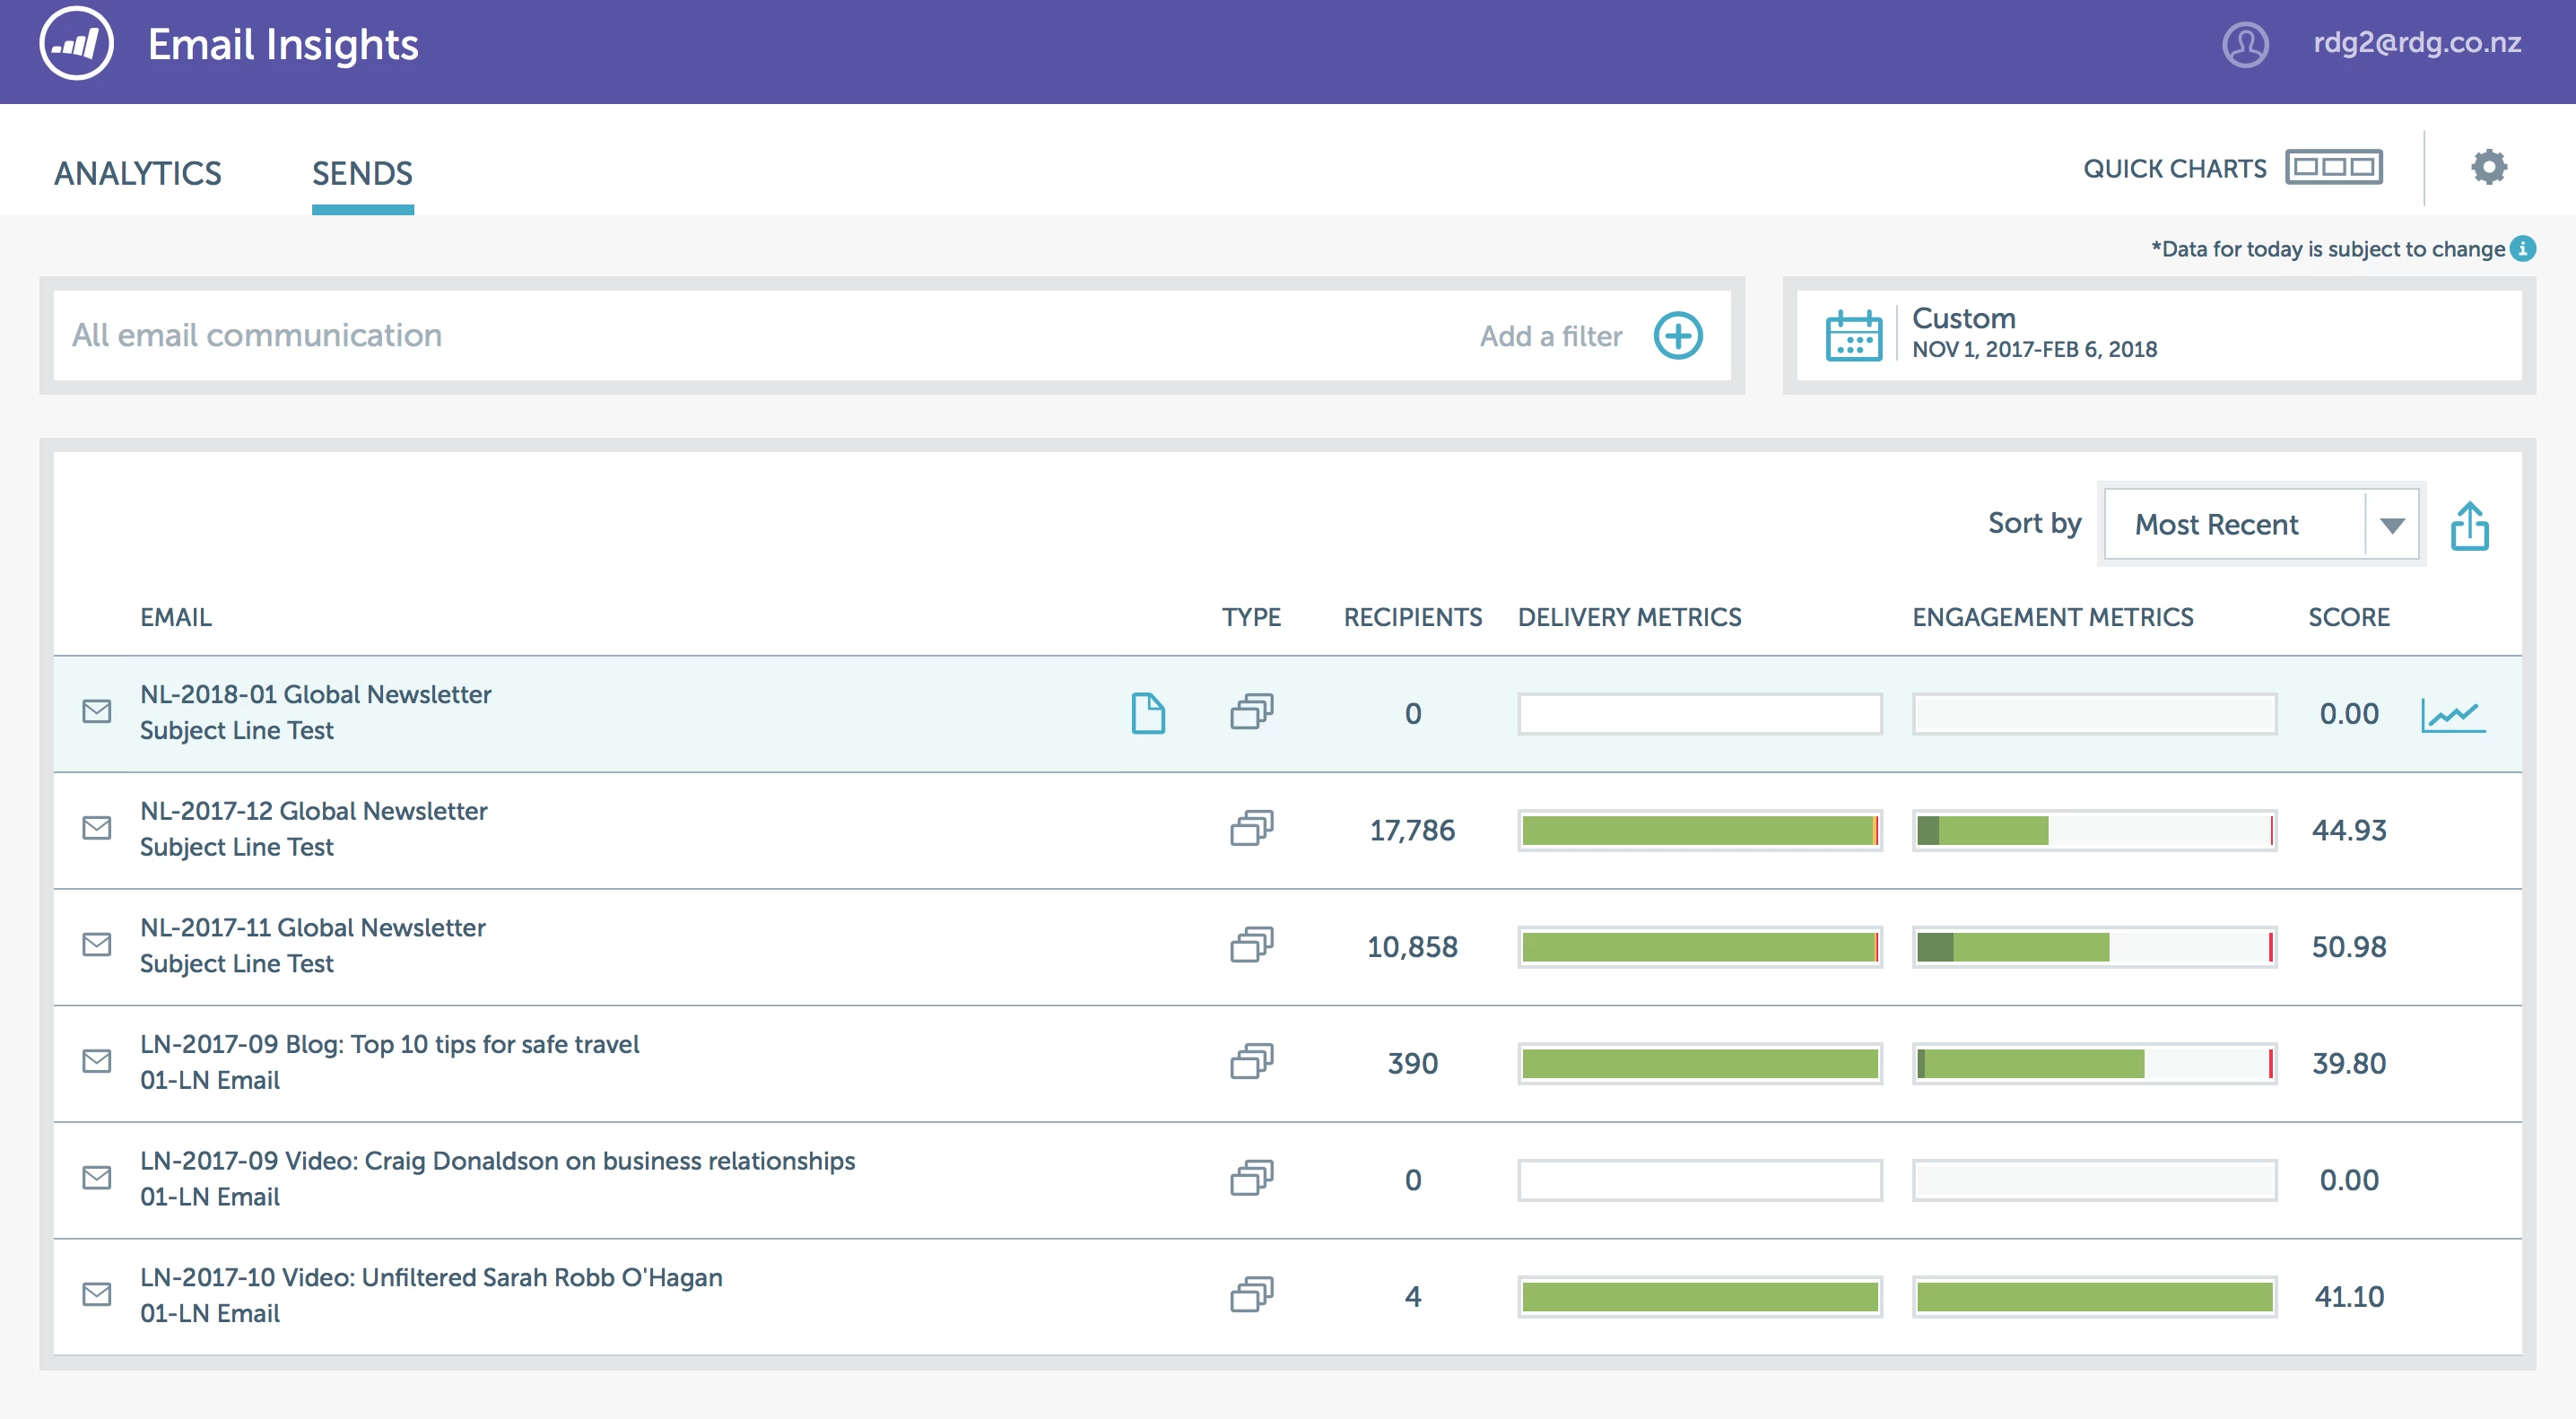Screen dimensions: 2576x1419
Task: Click the plus icon to add filter
Action: [x=1677, y=335]
